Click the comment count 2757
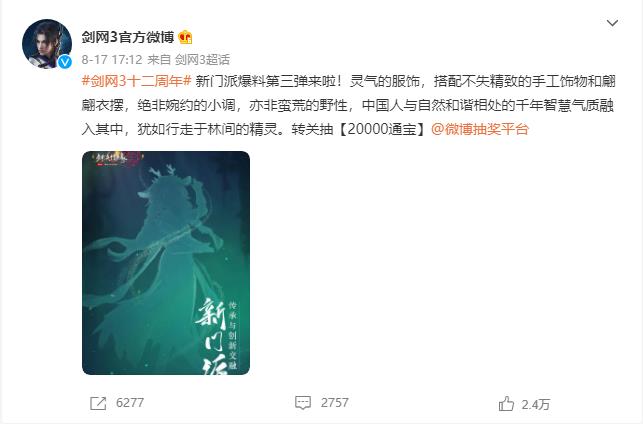The image size is (643, 424). (x=335, y=403)
